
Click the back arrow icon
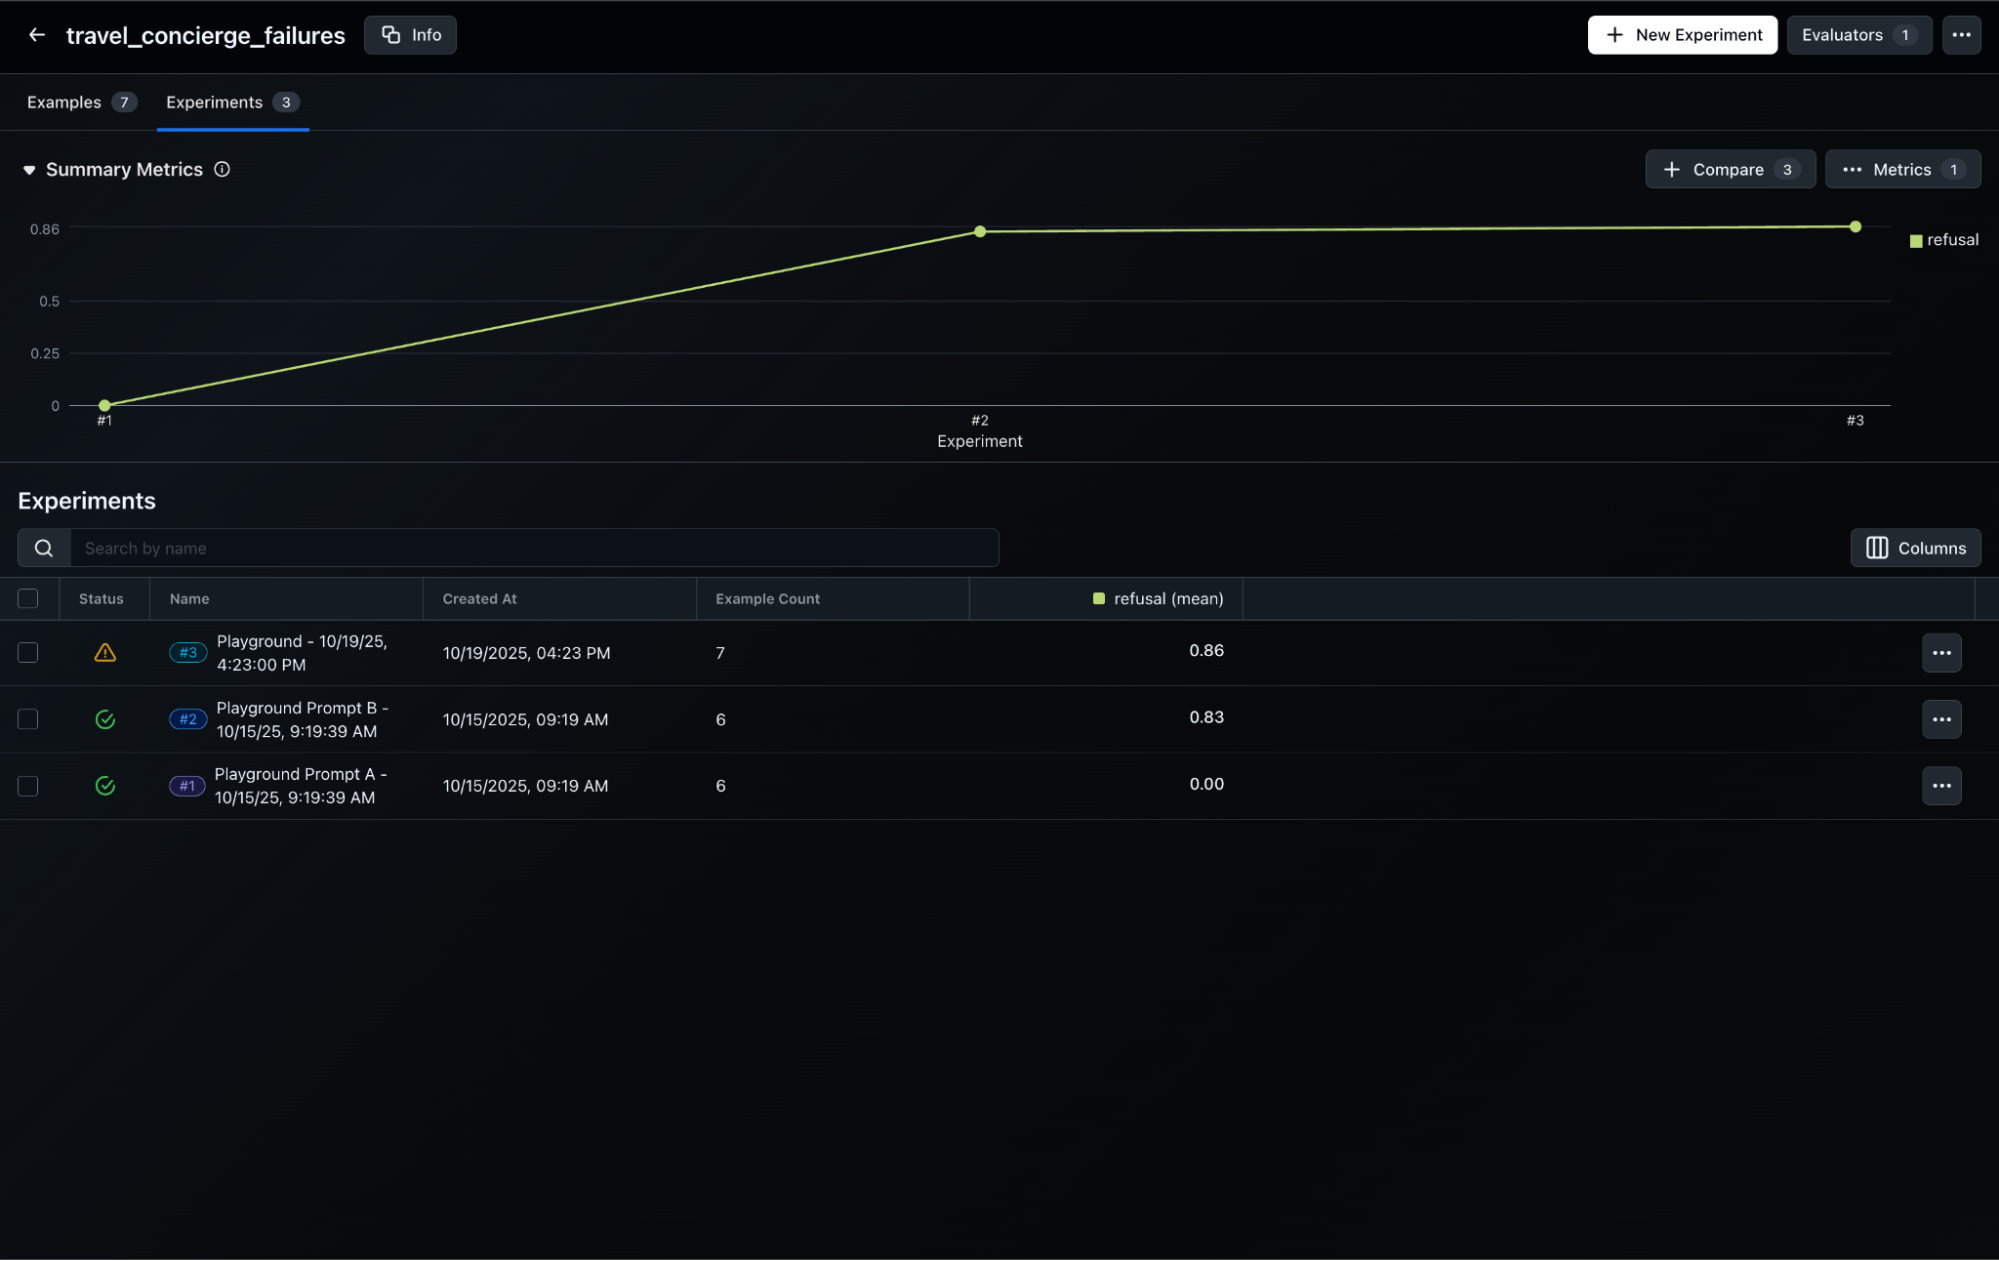(x=37, y=35)
